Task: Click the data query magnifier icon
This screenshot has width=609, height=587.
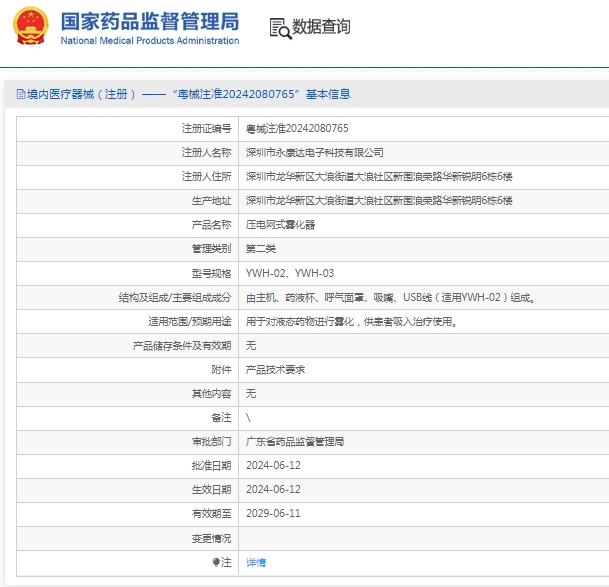Action: click(x=280, y=28)
